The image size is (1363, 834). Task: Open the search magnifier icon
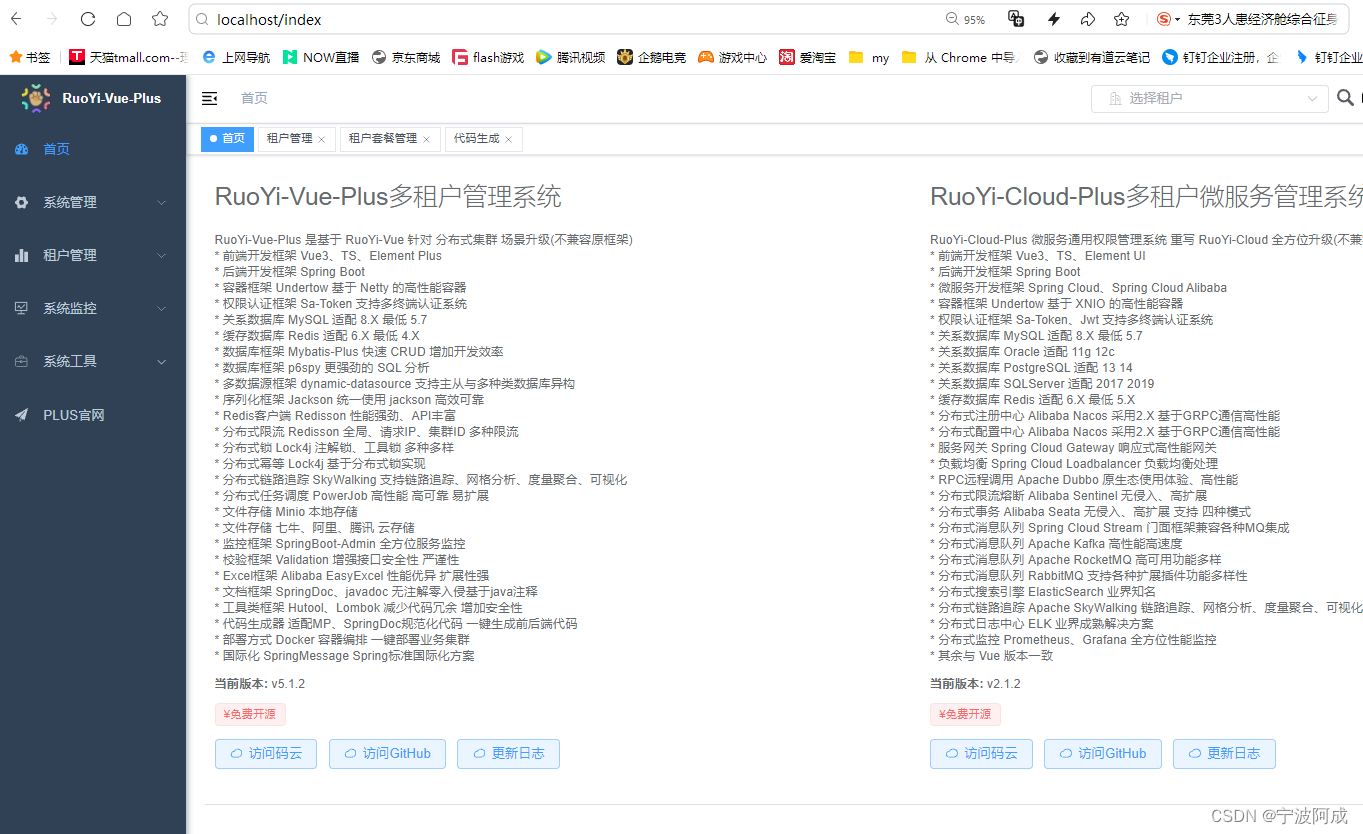1345,98
